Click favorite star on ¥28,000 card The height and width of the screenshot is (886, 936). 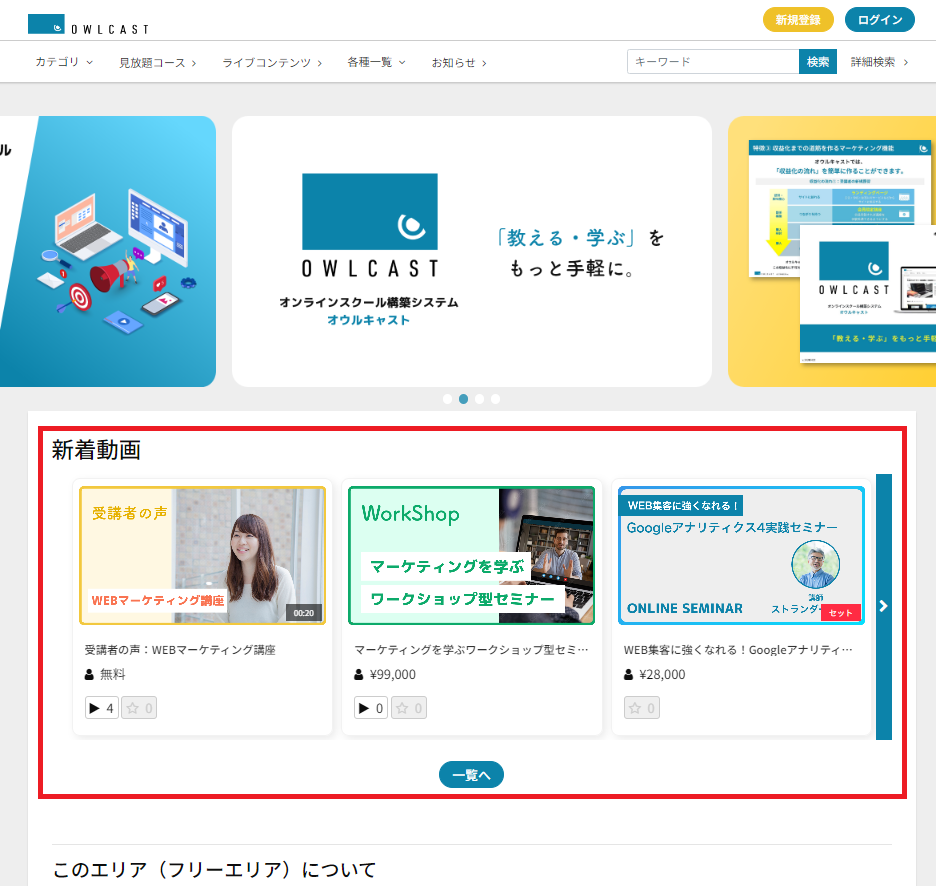[642, 708]
